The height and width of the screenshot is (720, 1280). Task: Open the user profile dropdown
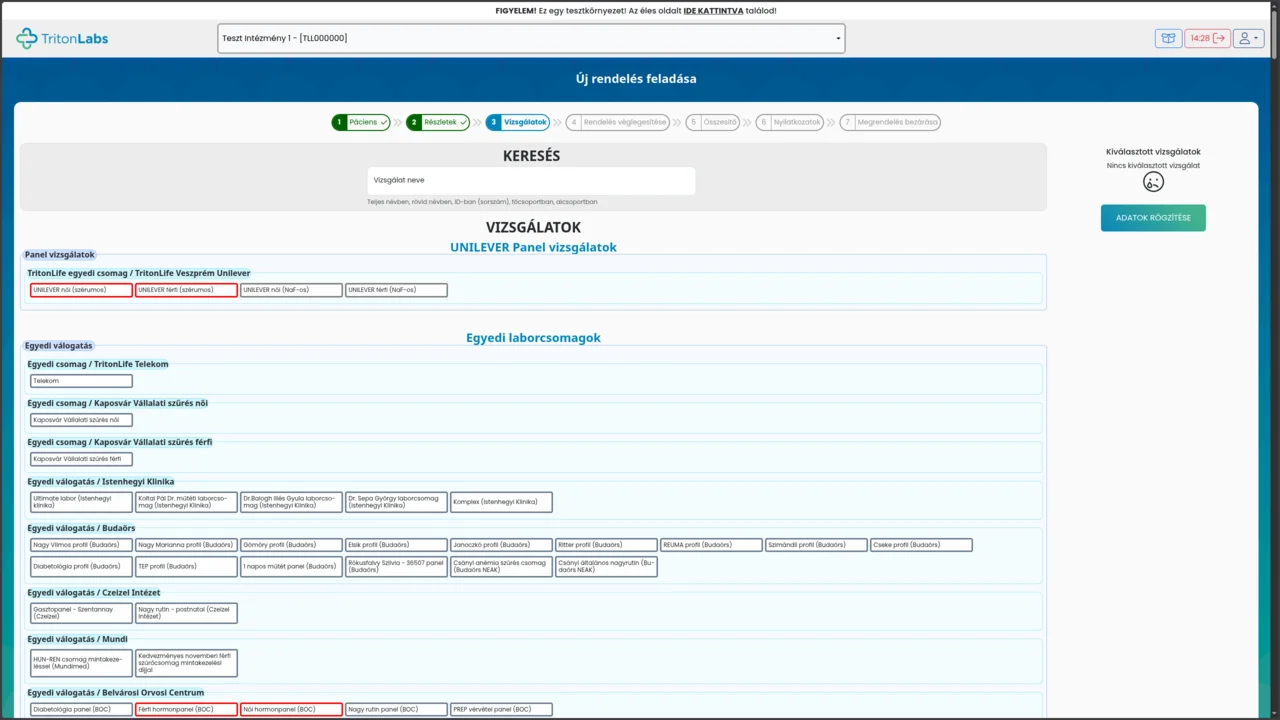1248,38
